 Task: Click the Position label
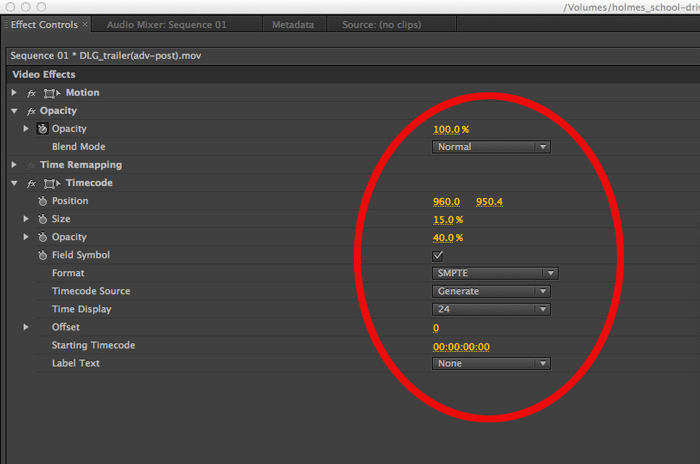coord(70,201)
